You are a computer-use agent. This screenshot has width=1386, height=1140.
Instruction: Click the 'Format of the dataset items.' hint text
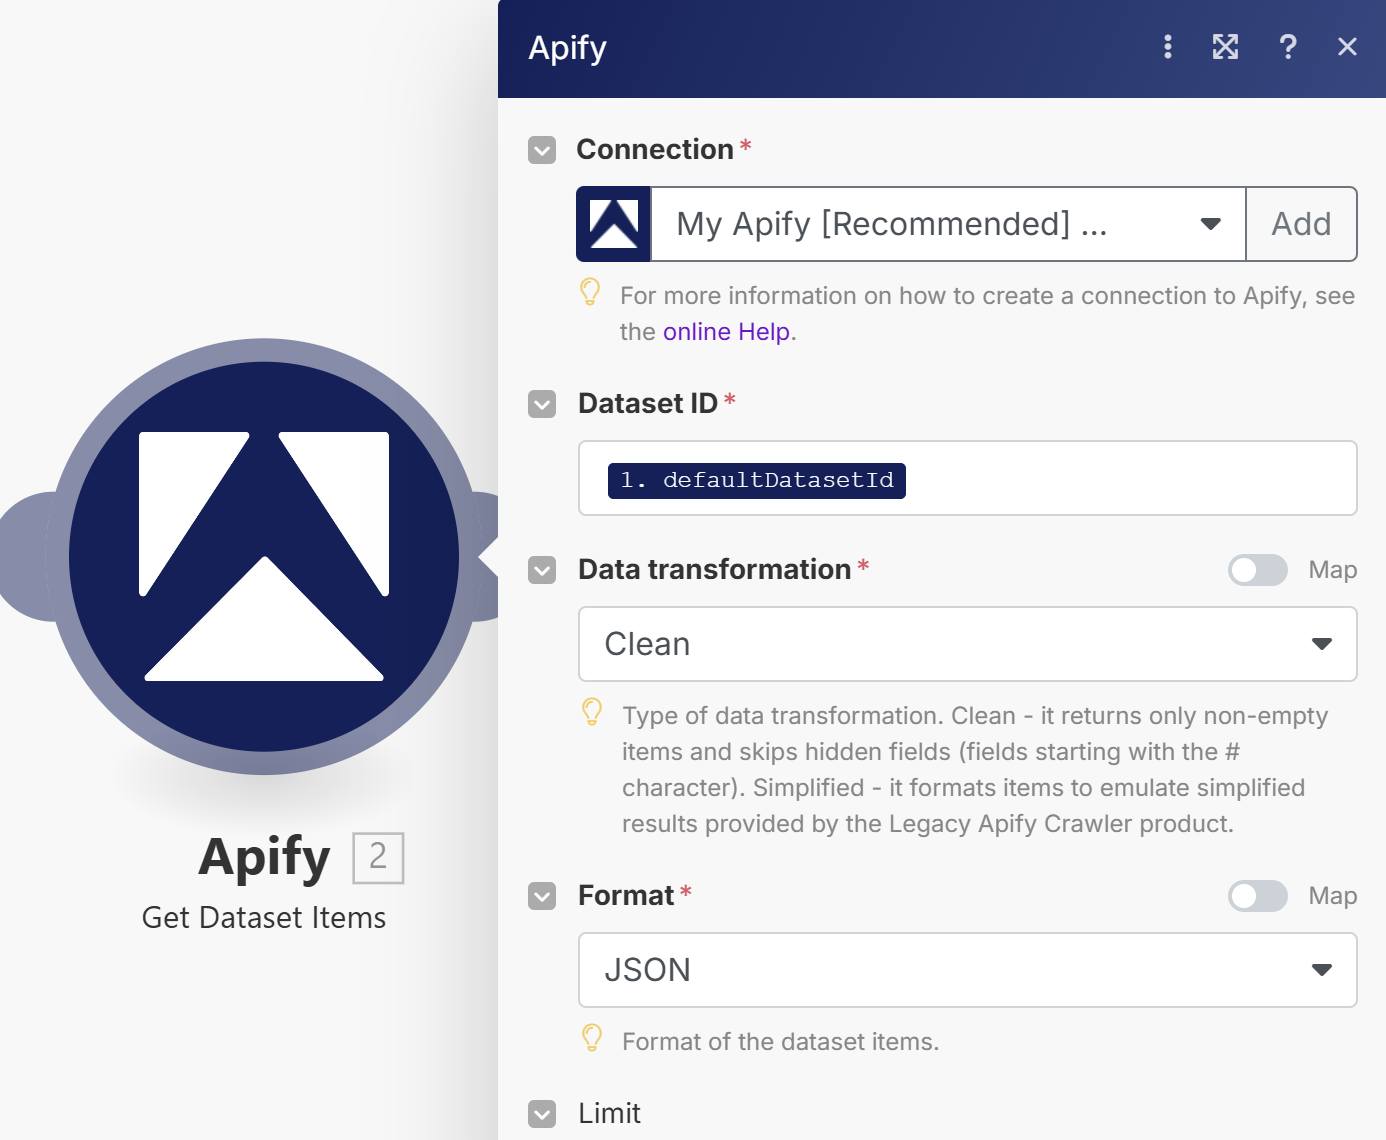(x=780, y=1042)
